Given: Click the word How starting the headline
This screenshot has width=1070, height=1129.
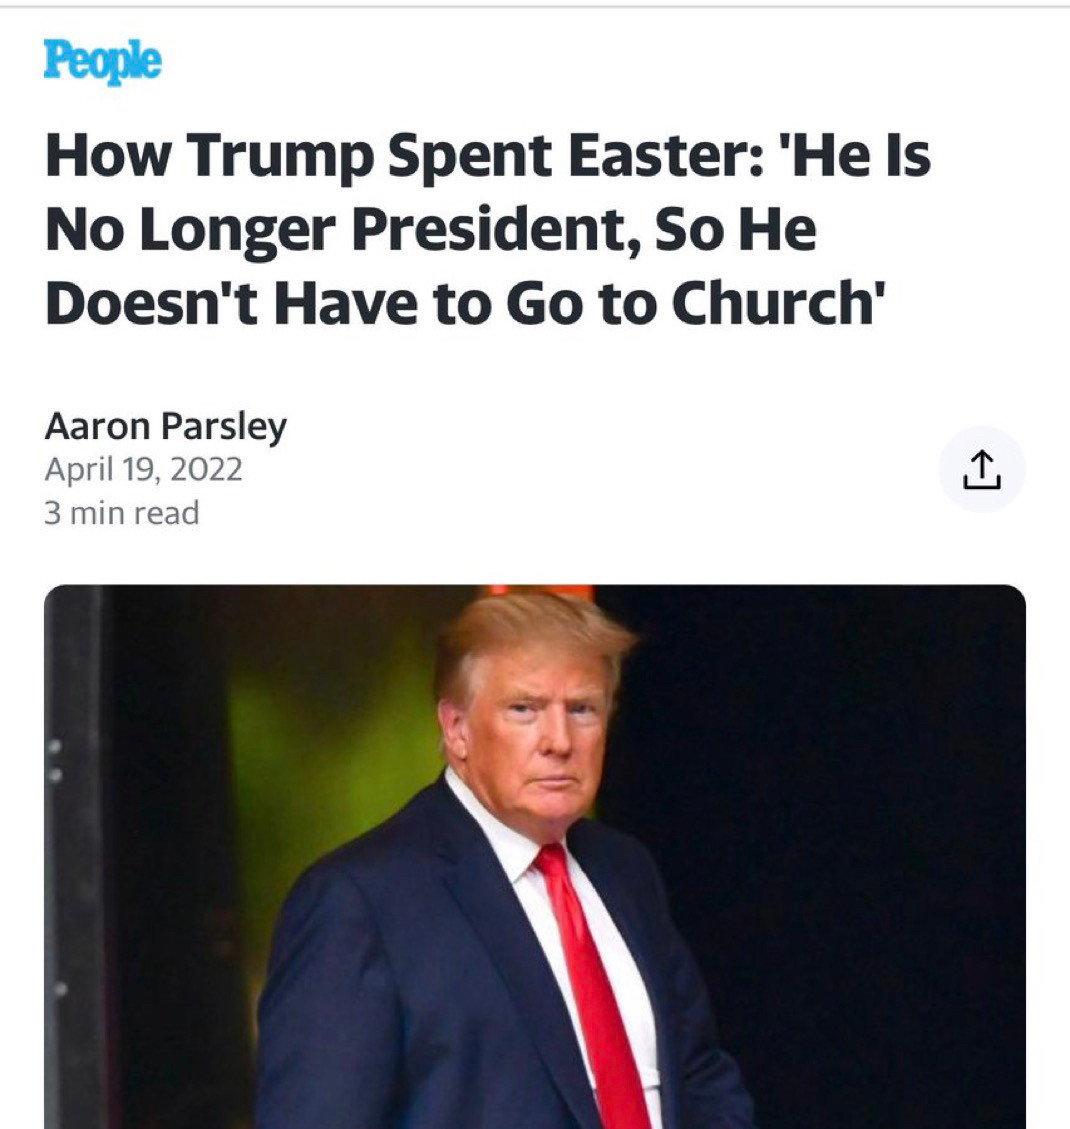Looking at the screenshot, I should tap(109, 155).
